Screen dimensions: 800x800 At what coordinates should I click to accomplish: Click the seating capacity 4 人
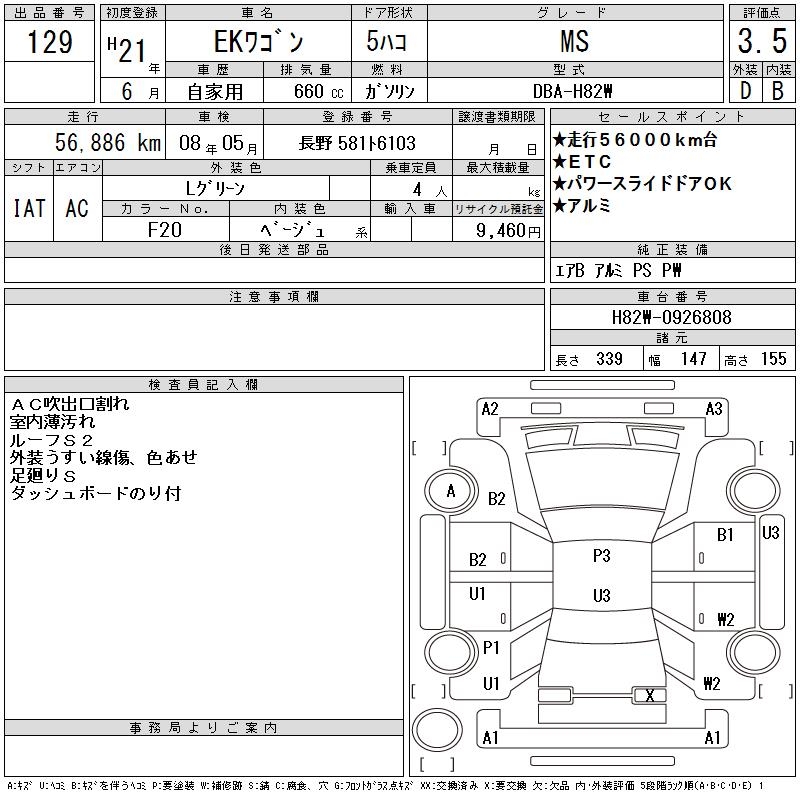tap(430, 190)
